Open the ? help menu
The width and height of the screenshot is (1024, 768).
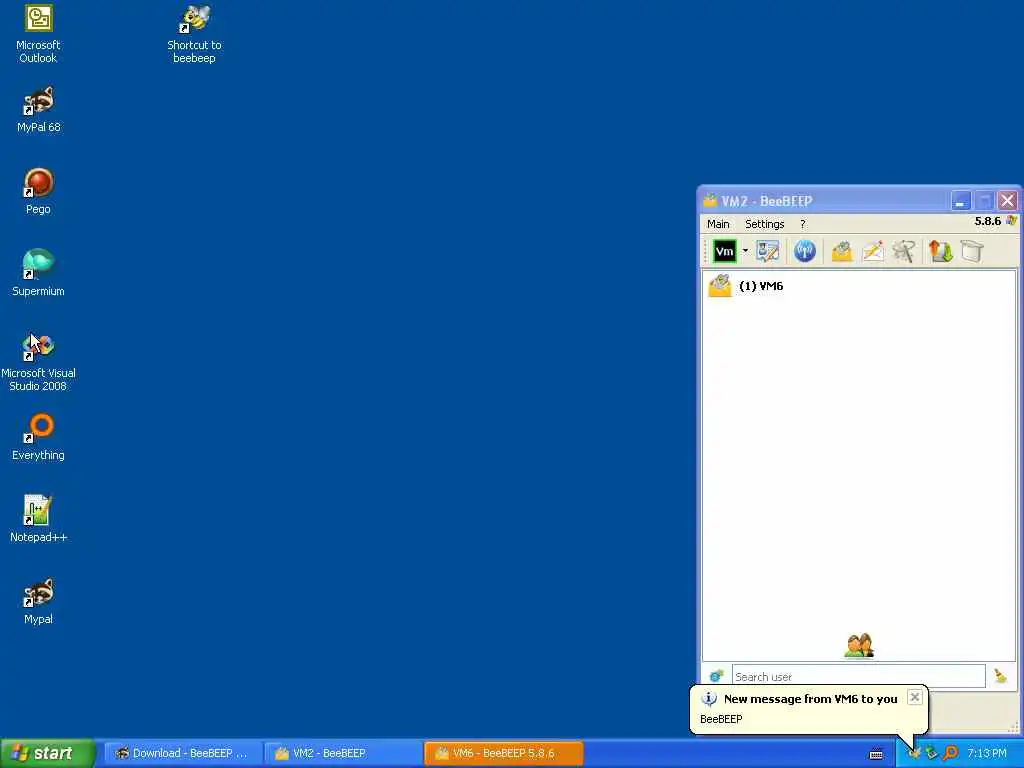pyautogui.click(x=803, y=224)
